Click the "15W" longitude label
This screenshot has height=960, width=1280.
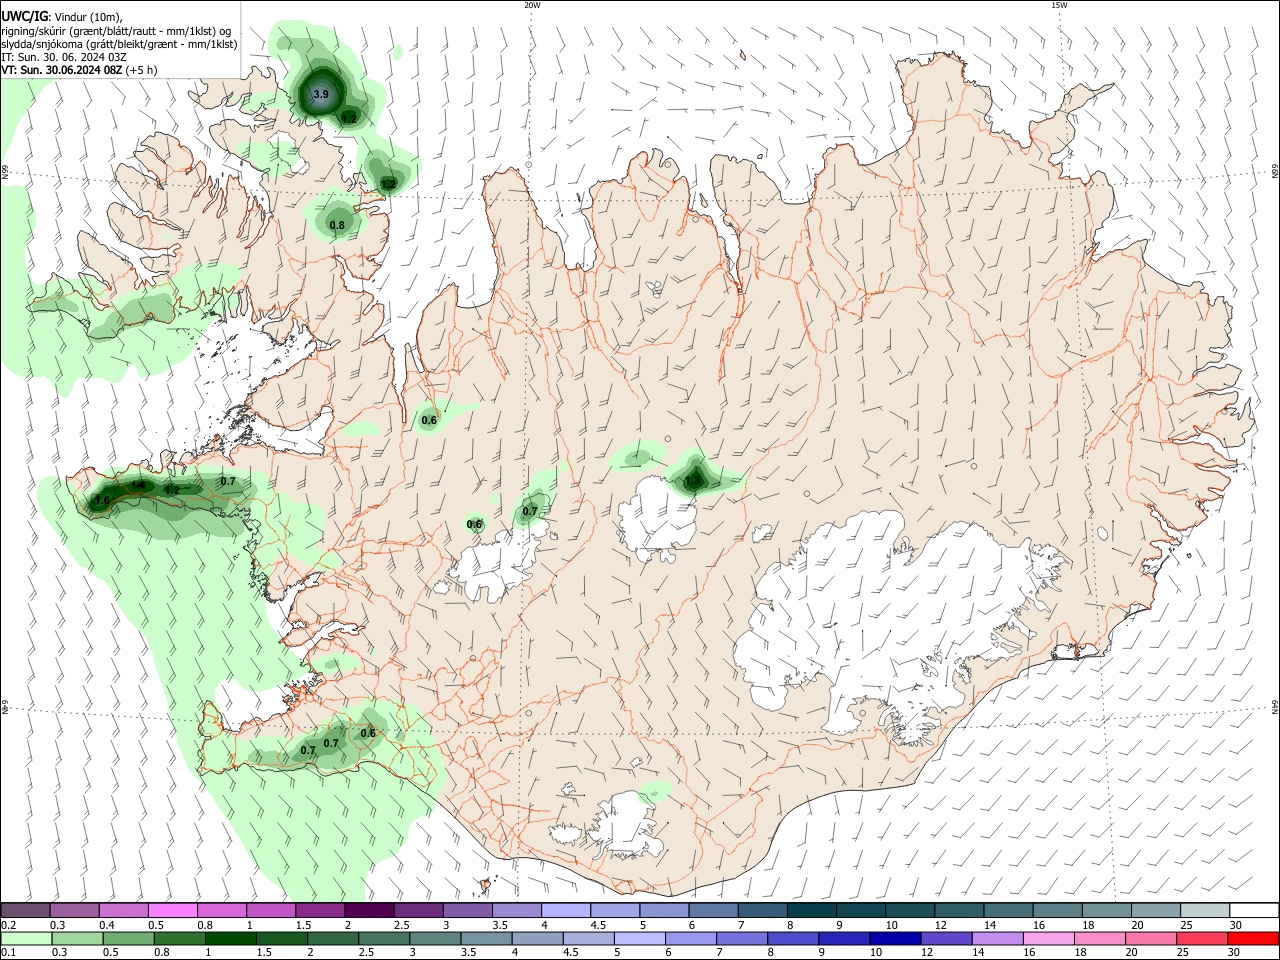coord(1059,5)
